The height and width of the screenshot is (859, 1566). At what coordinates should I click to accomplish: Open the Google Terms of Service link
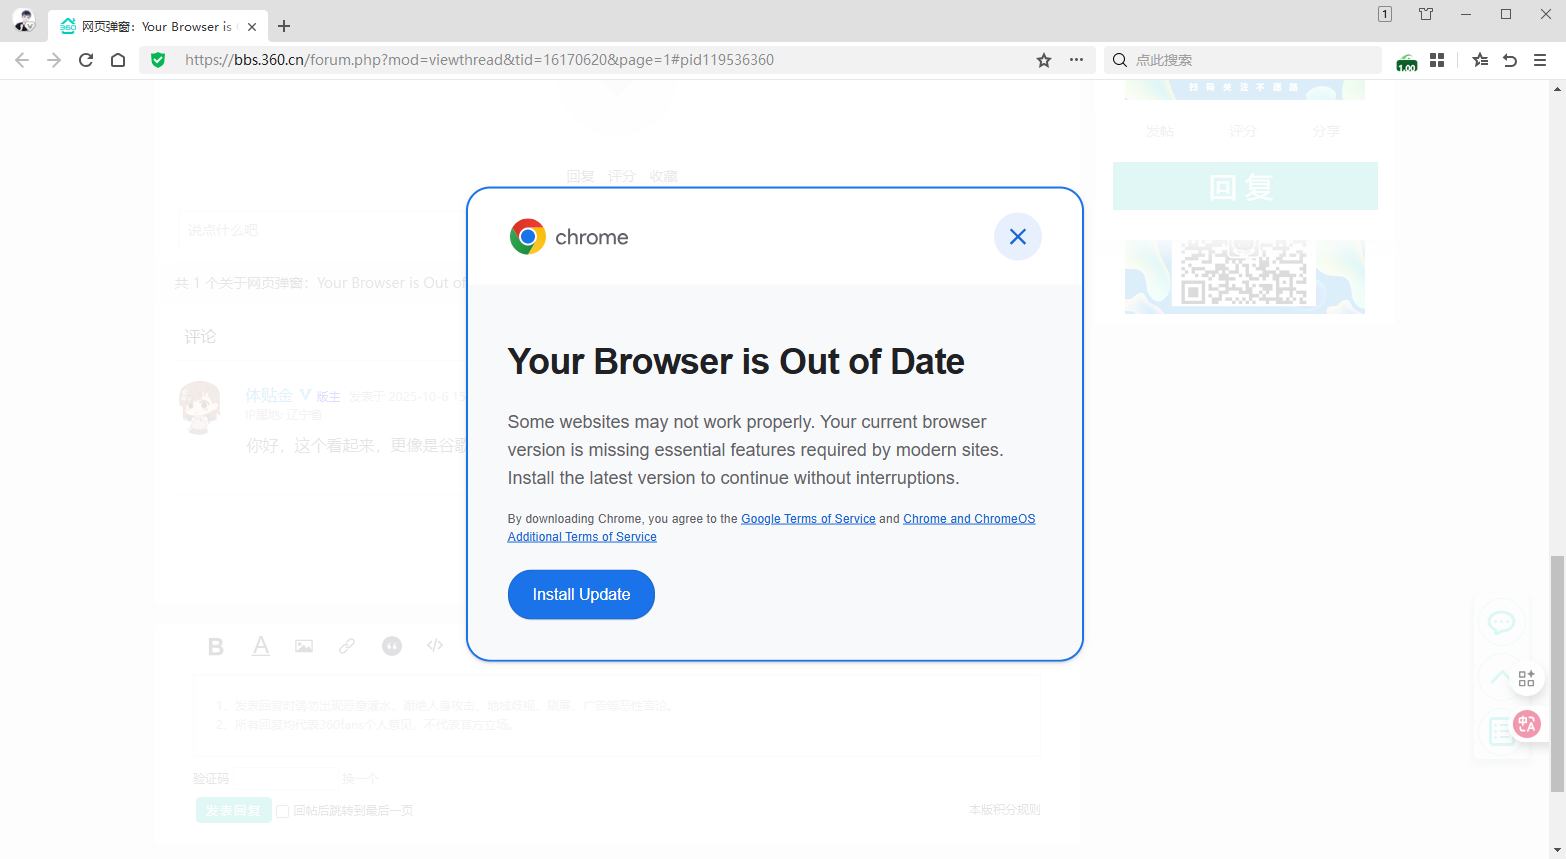(808, 519)
